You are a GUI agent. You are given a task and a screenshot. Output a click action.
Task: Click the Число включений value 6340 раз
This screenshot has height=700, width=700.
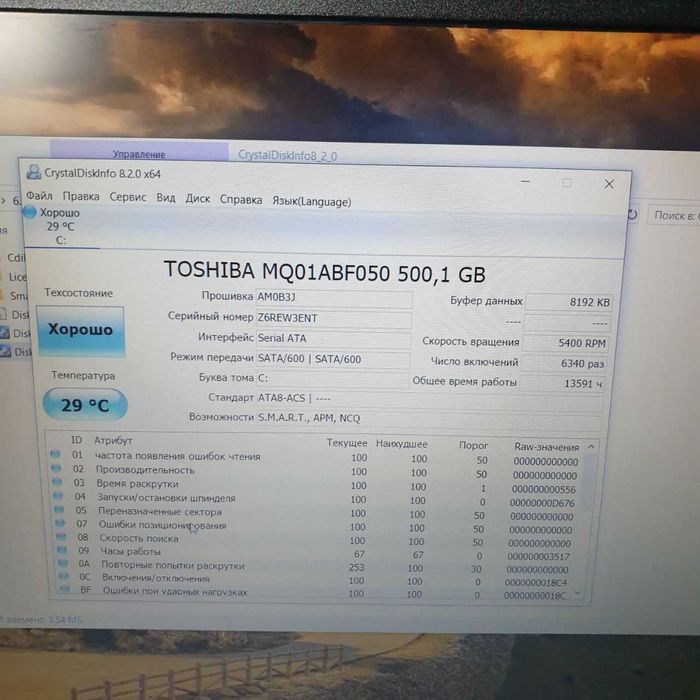click(564, 364)
